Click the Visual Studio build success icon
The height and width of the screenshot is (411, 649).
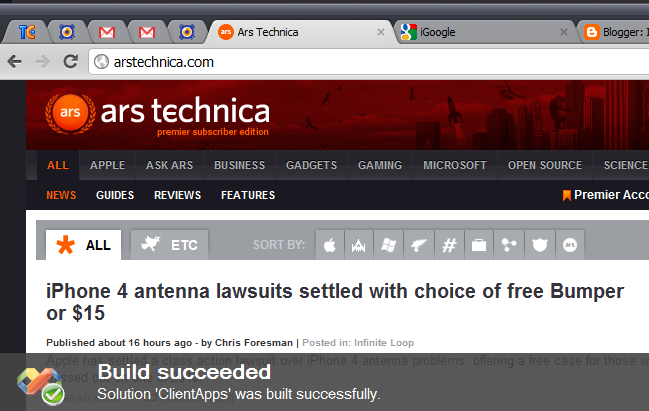41,386
